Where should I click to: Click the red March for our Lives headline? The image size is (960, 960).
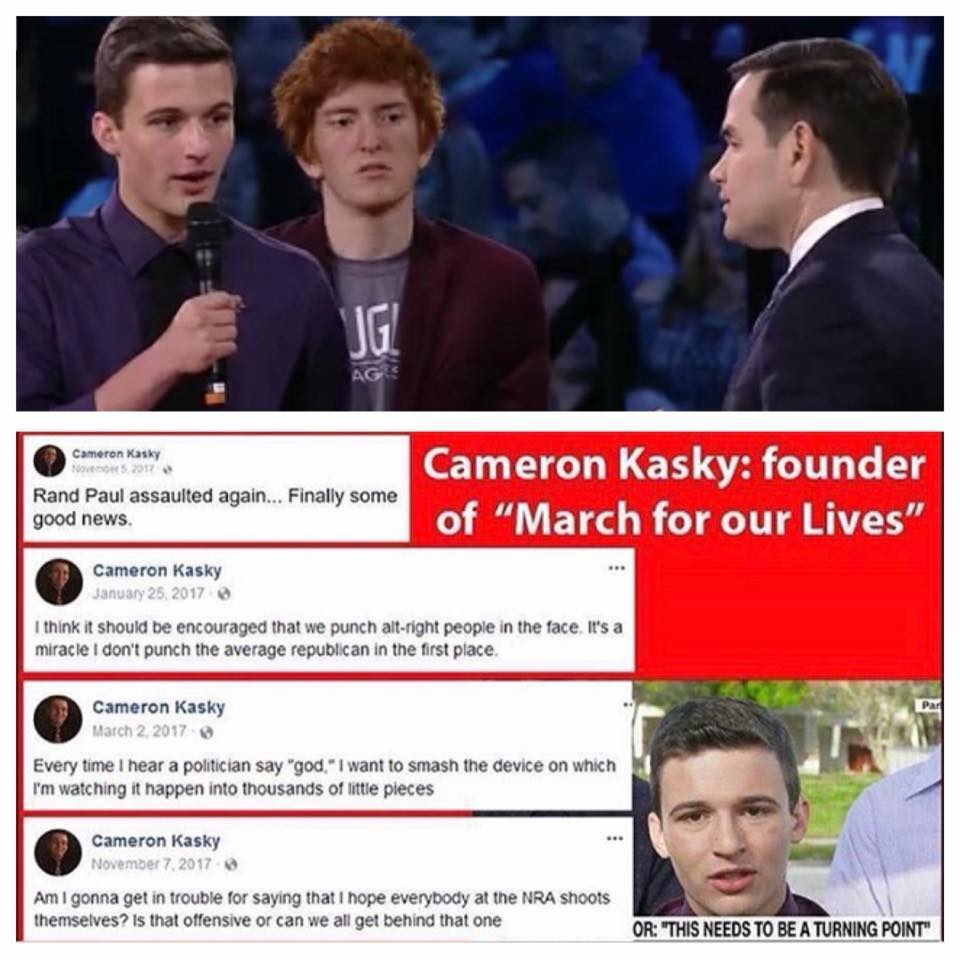[673, 492]
